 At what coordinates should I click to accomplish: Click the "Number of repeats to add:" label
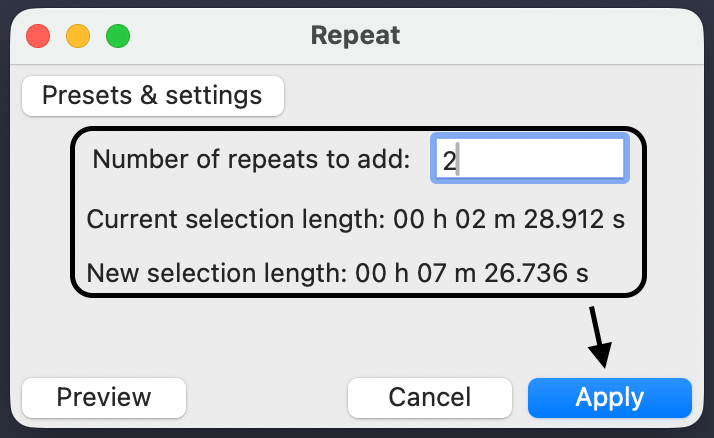(251, 160)
